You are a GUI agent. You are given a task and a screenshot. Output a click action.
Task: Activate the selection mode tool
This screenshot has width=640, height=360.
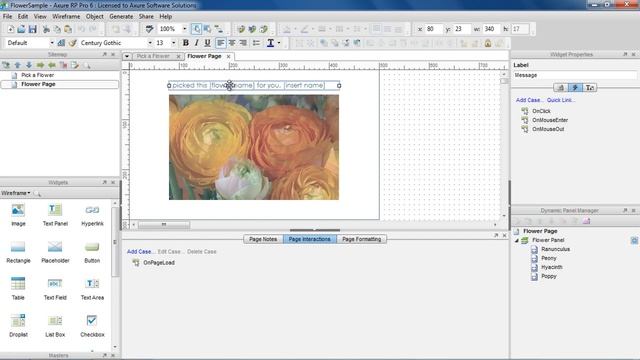click(196, 29)
